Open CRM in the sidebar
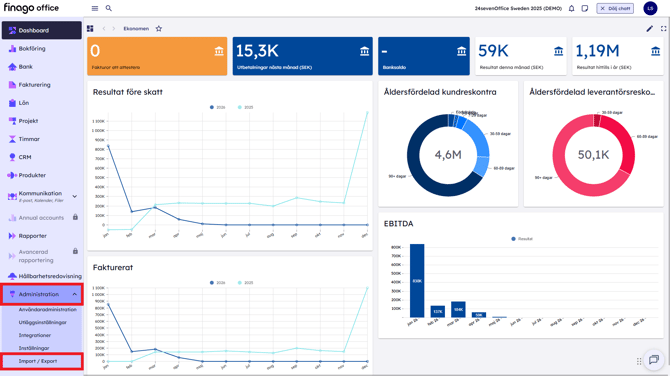Image resolution: width=670 pixels, height=376 pixels. tap(41, 157)
